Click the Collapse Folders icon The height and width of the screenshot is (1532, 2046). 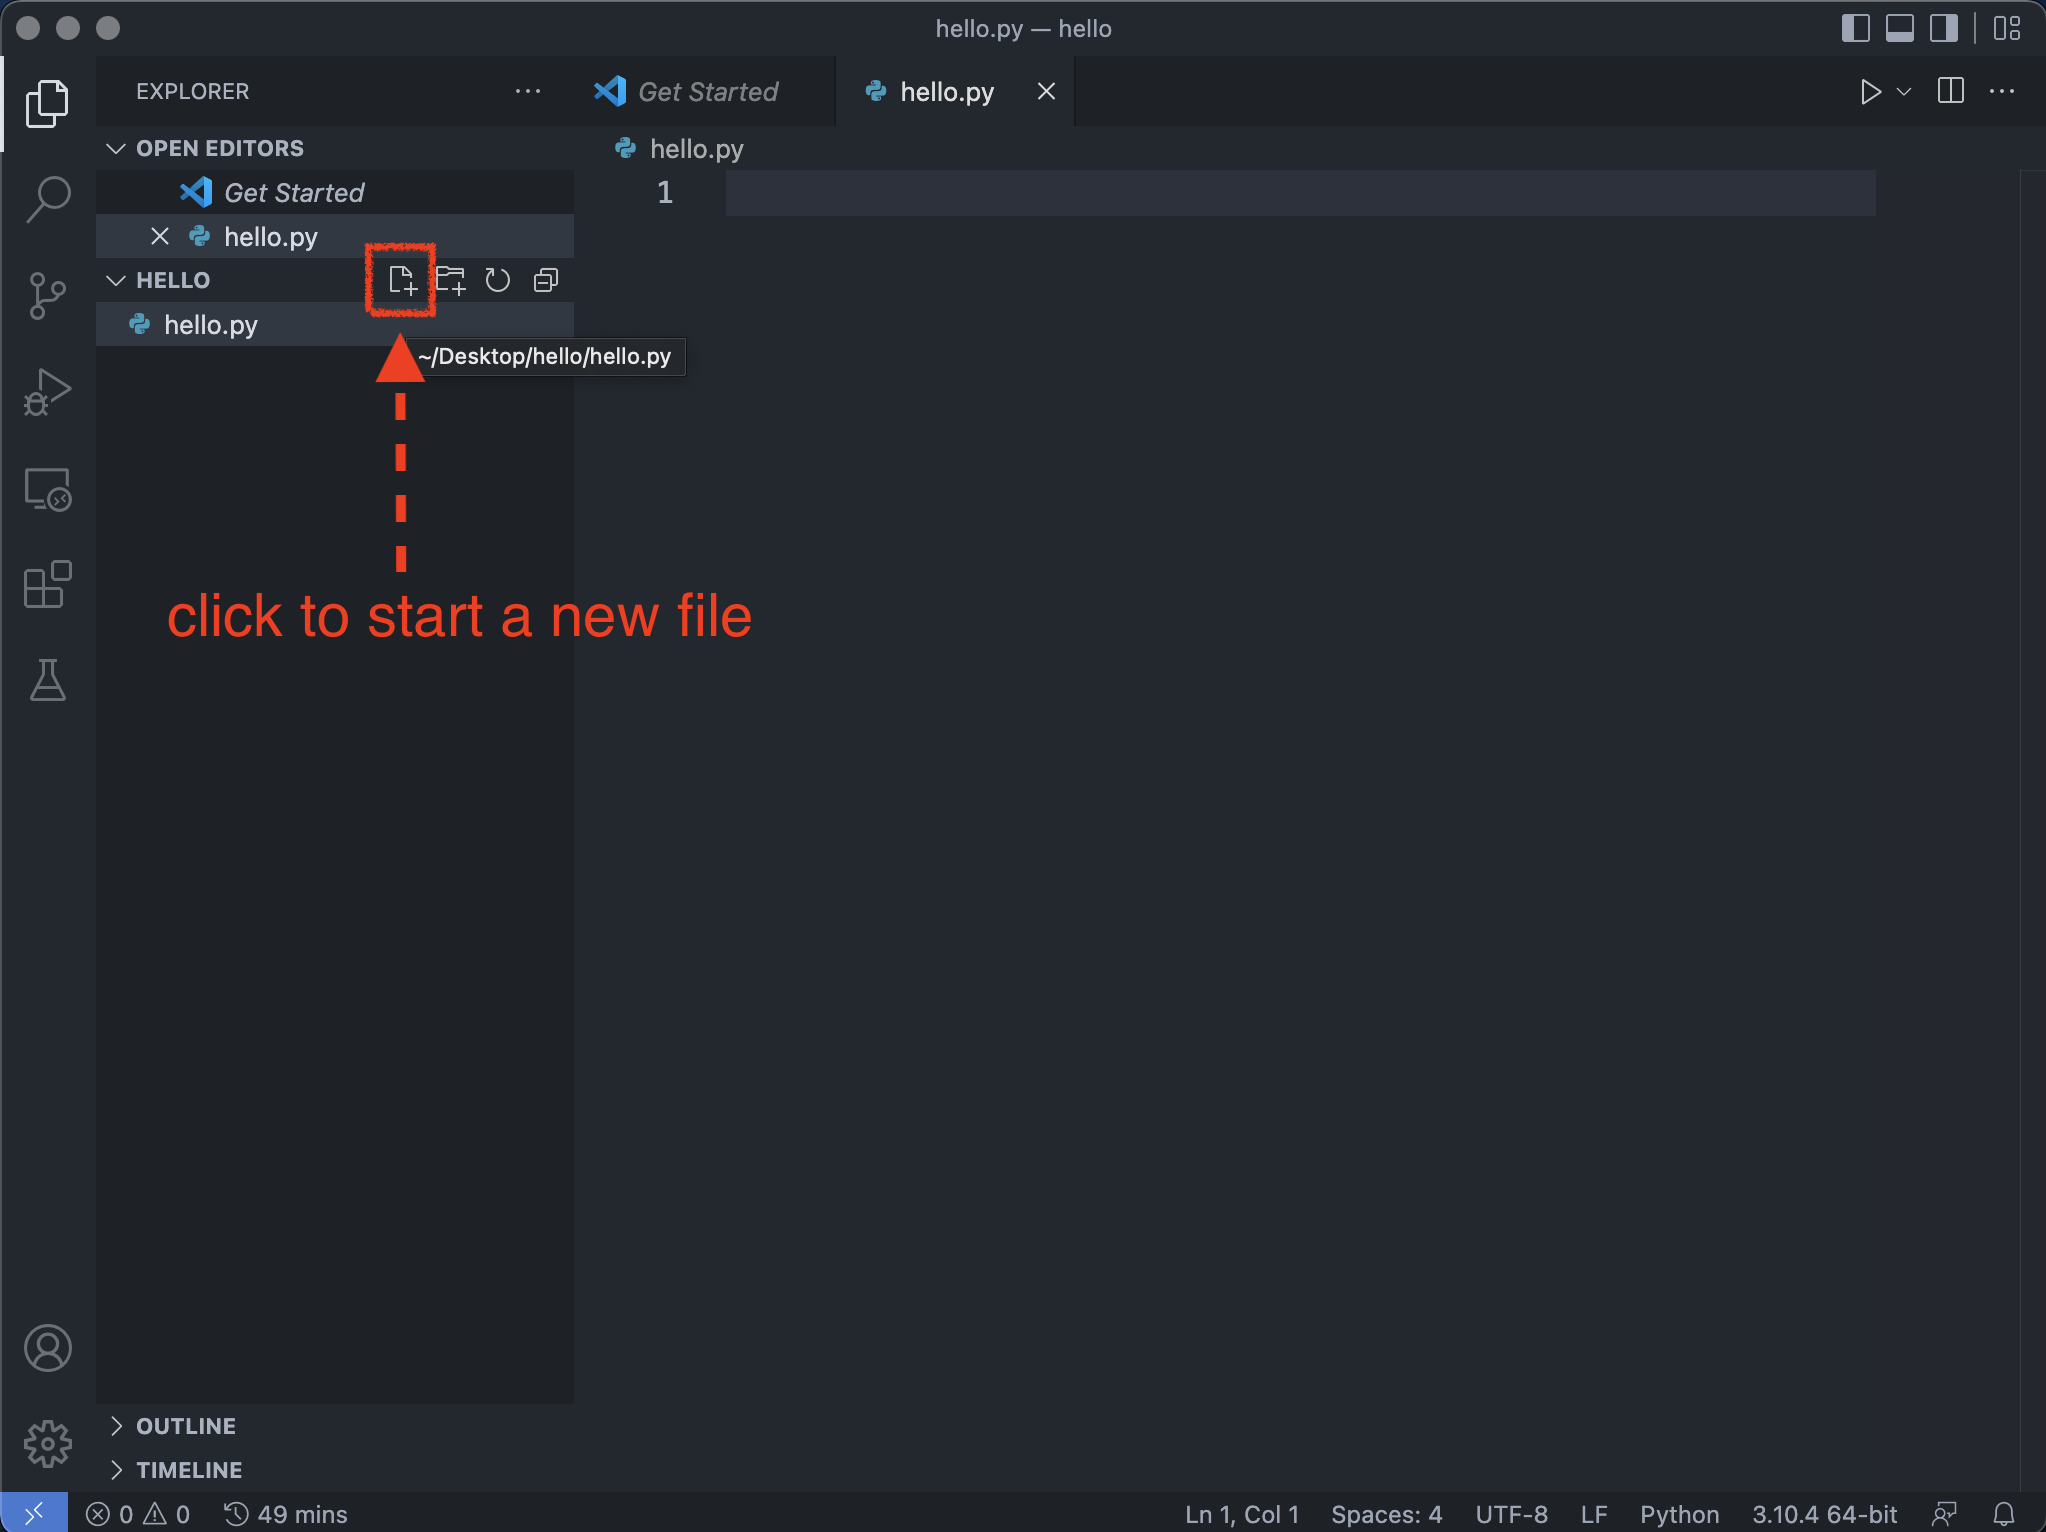[x=545, y=280]
